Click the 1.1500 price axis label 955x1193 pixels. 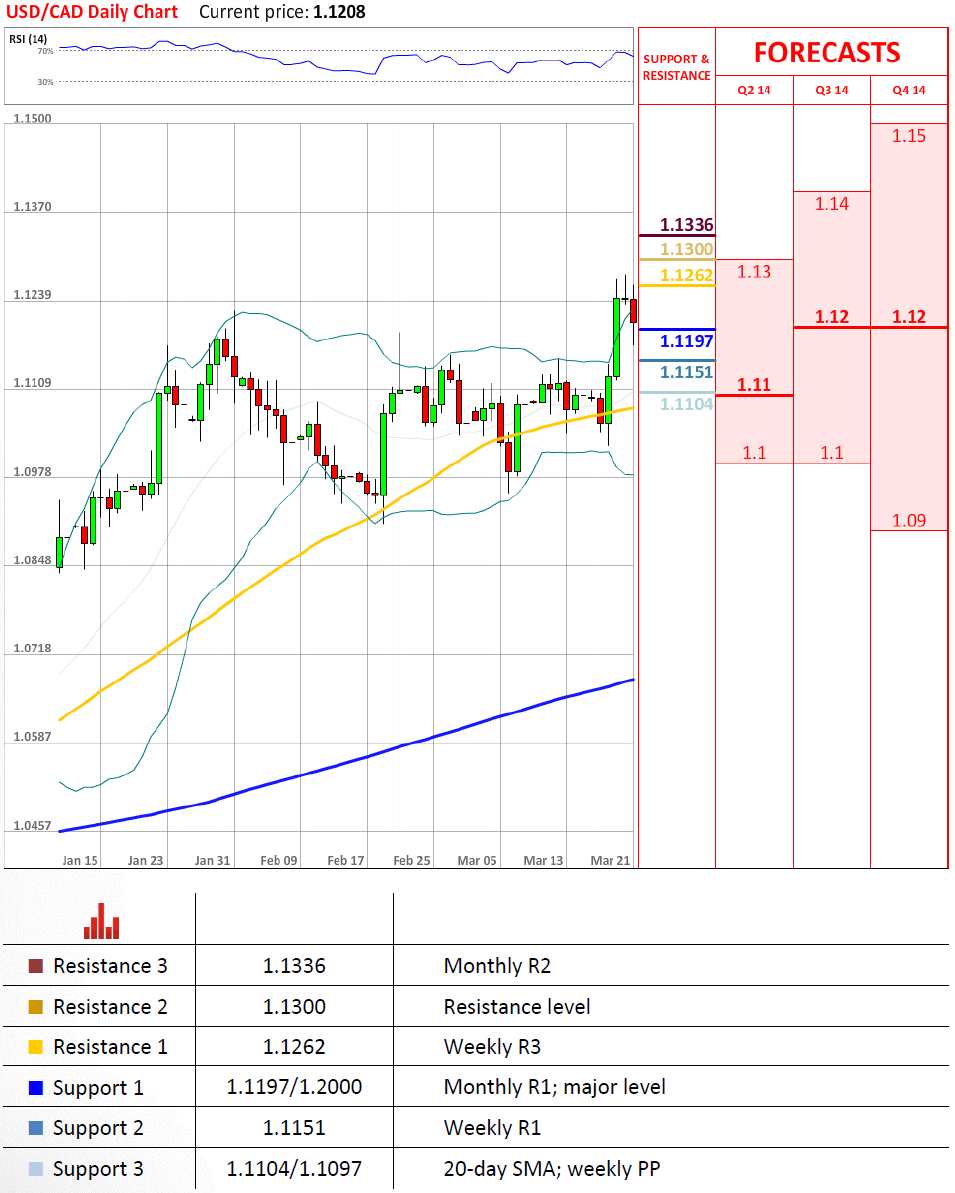pyautogui.click(x=33, y=119)
